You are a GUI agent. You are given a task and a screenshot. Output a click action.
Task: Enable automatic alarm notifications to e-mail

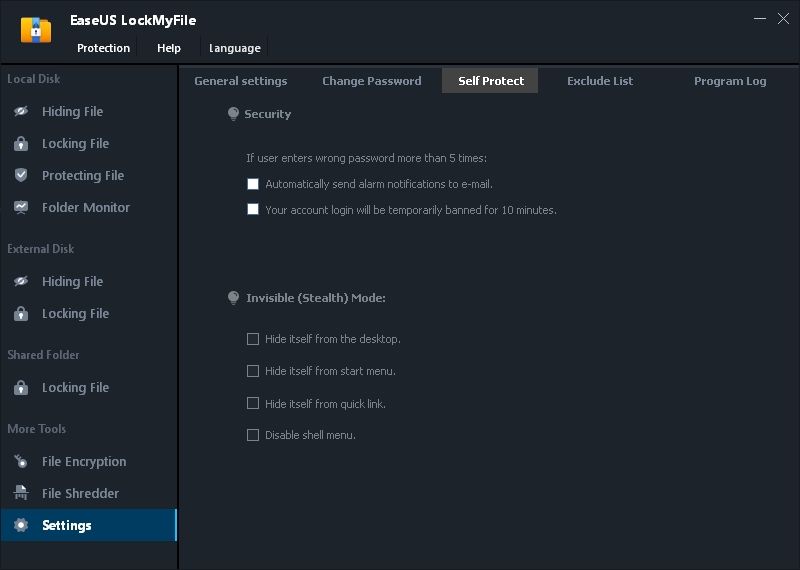point(253,184)
